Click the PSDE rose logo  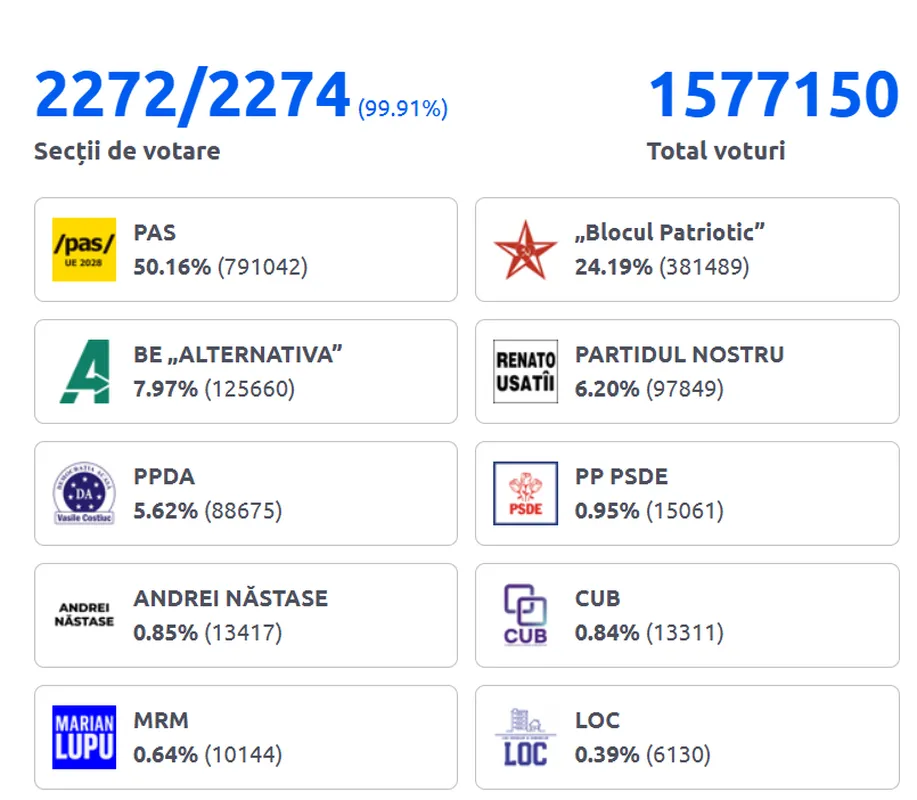tap(525, 494)
